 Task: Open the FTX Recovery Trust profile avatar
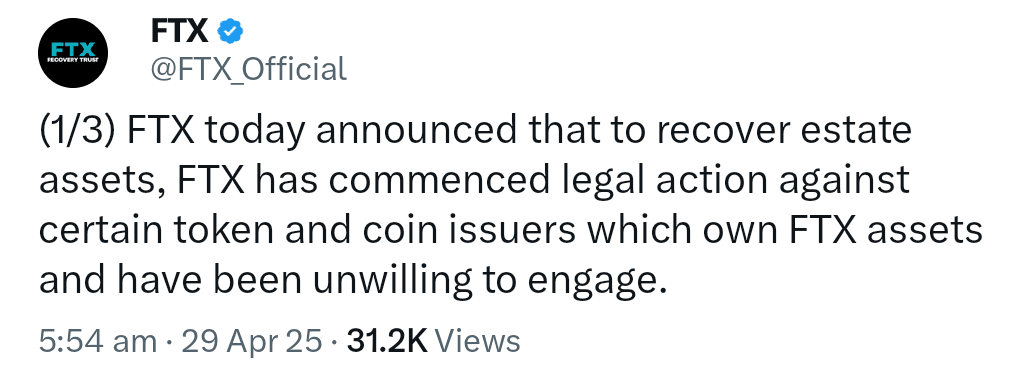click(73, 53)
